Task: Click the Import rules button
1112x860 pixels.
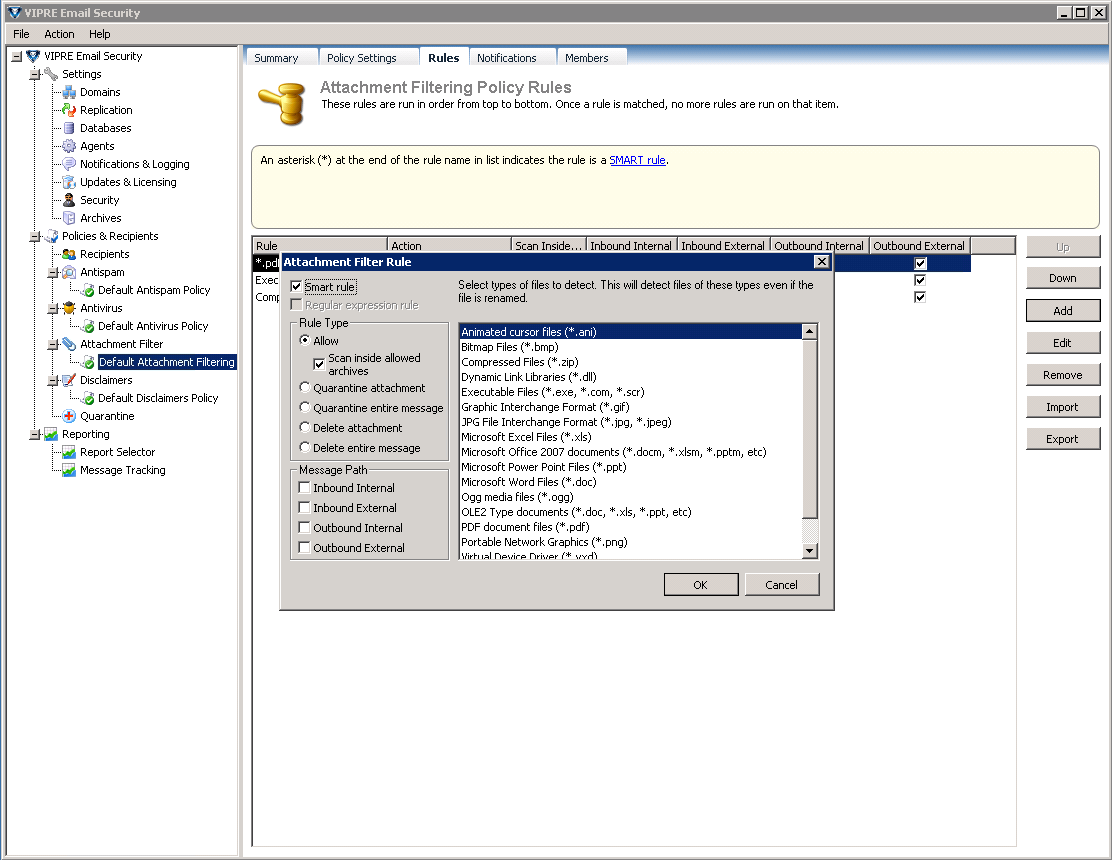Action: click(x=1062, y=407)
